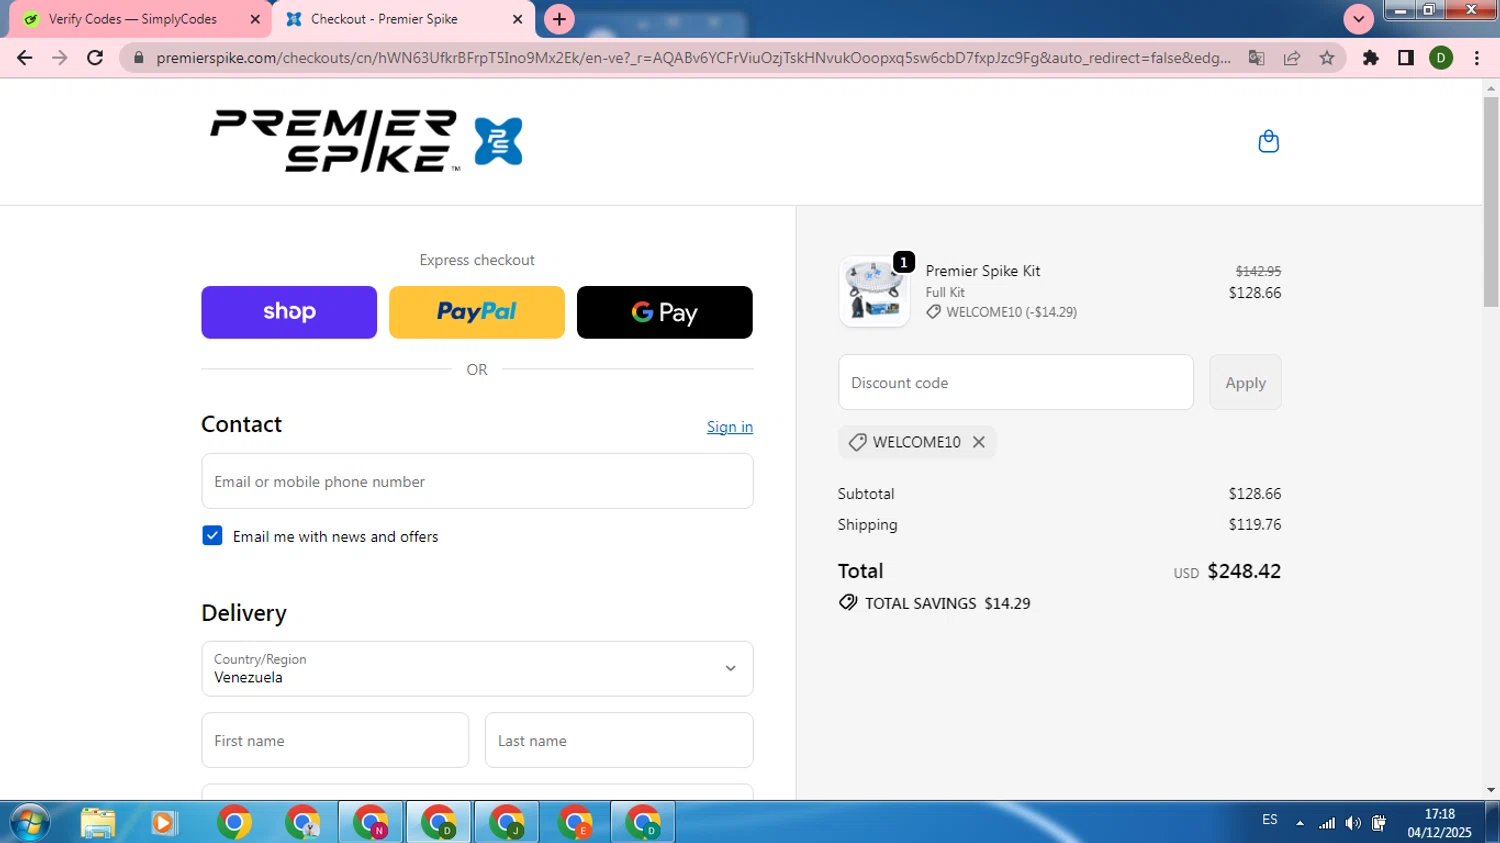Focus the Discount code field
This screenshot has height=843, width=1500.
coord(1016,382)
